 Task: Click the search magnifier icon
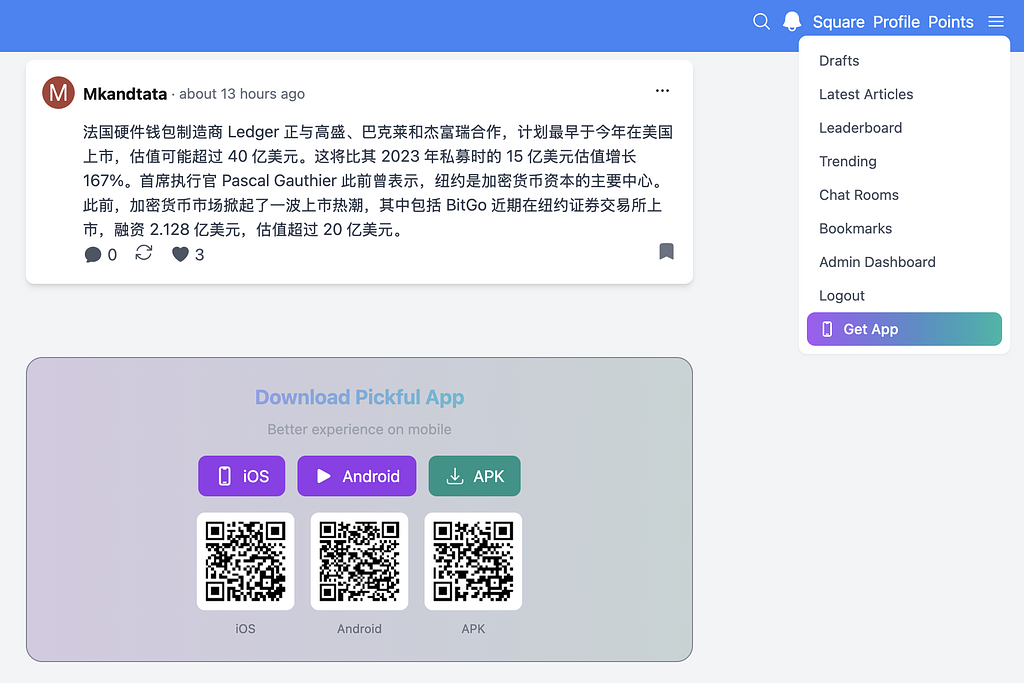[761, 22]
